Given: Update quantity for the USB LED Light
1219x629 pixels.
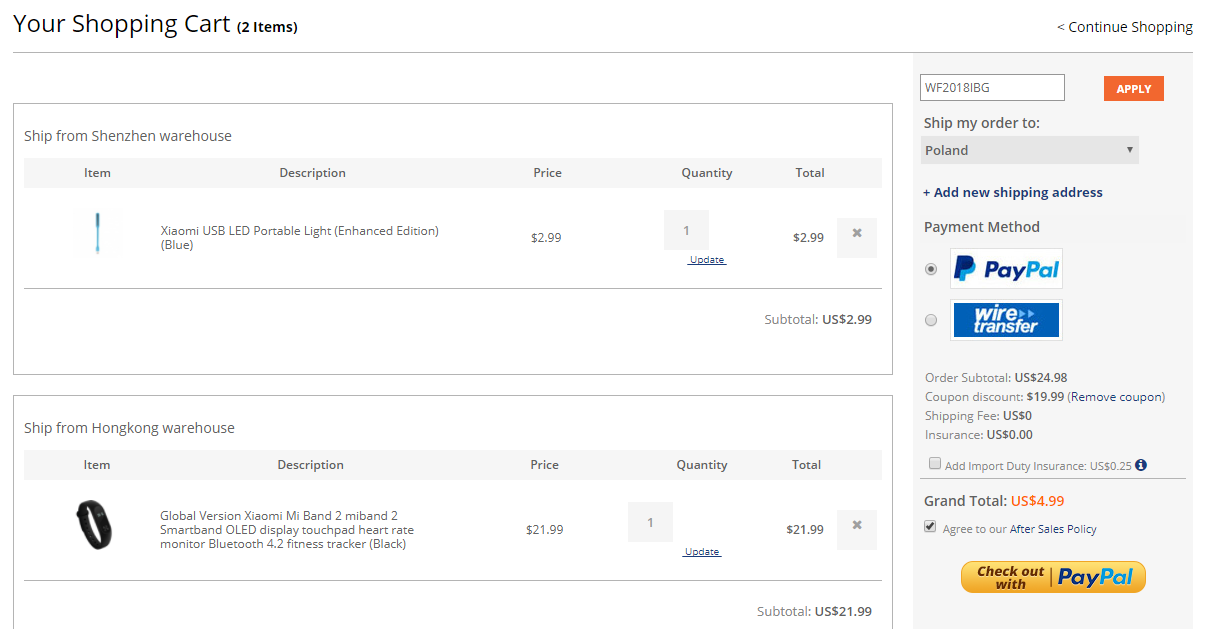Looking at the screenshot, I should pos(707,260).
